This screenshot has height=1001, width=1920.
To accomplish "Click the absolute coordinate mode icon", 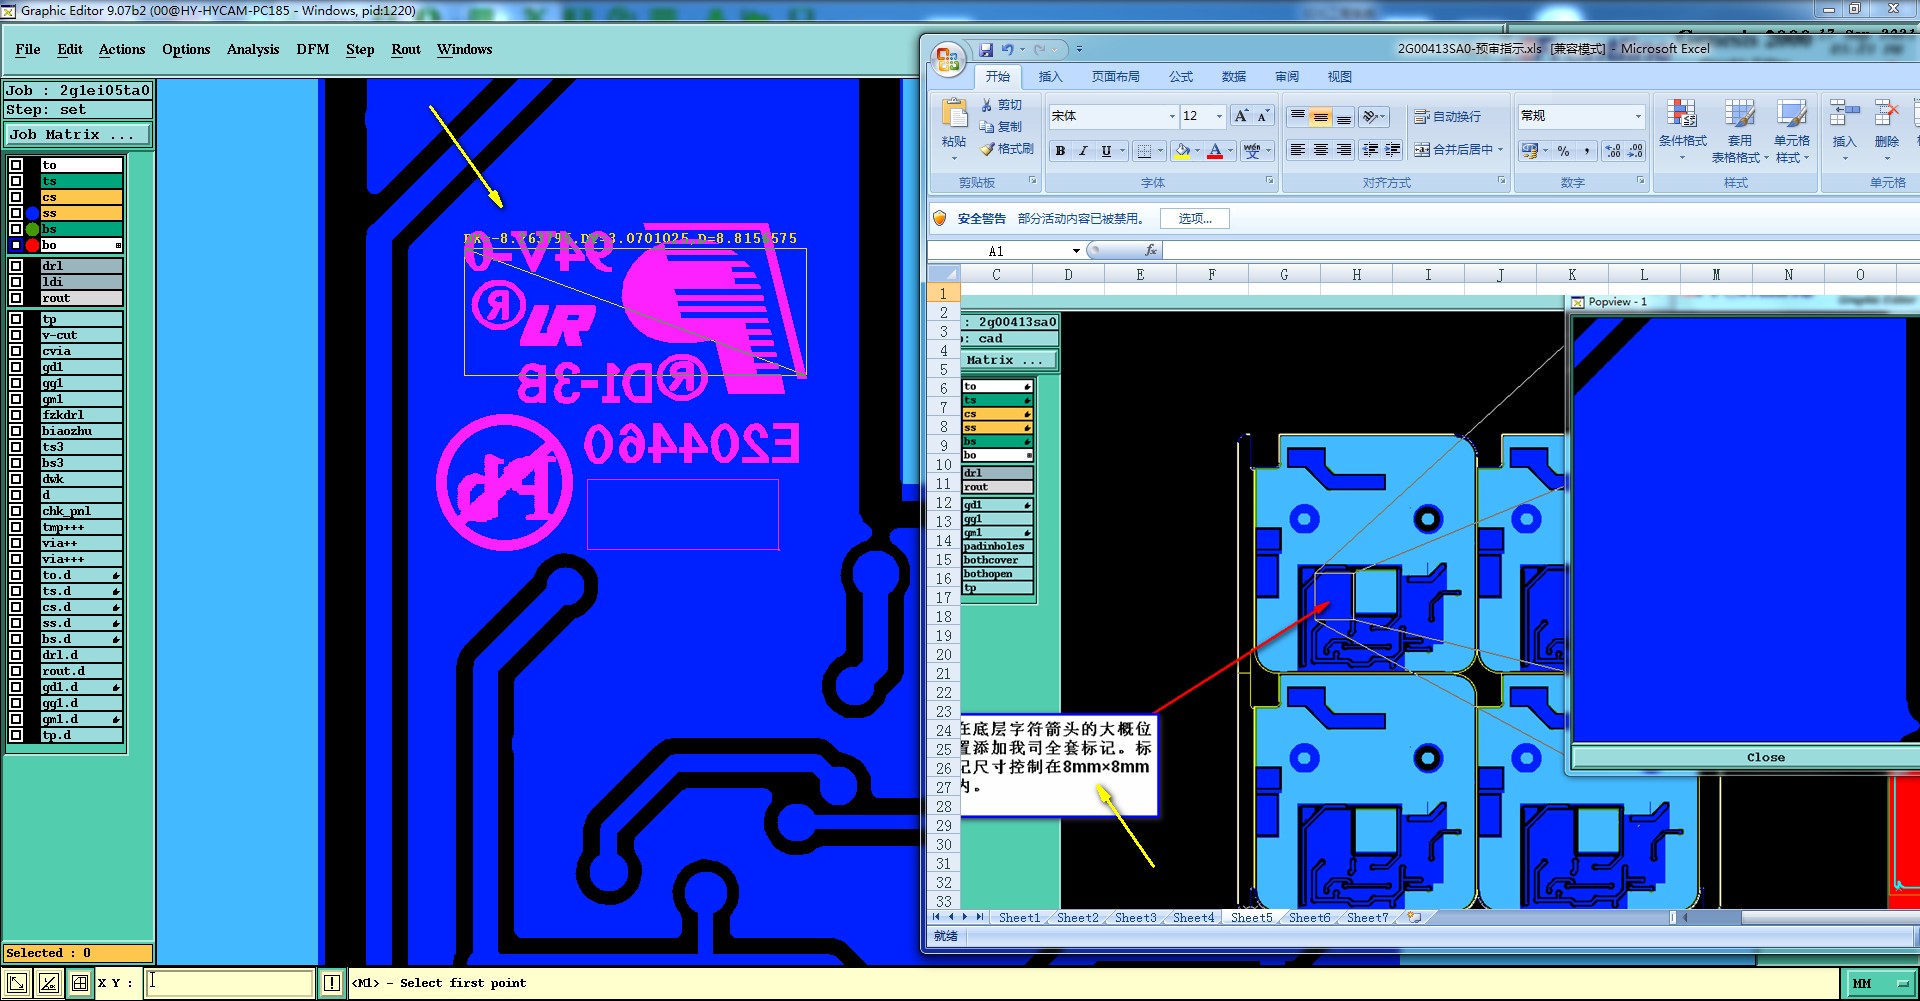I will coord(17,983).
